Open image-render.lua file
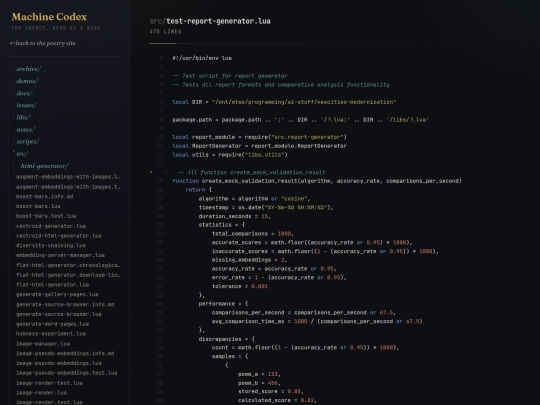This screenshot has width=540, height=405. (41, 393)
